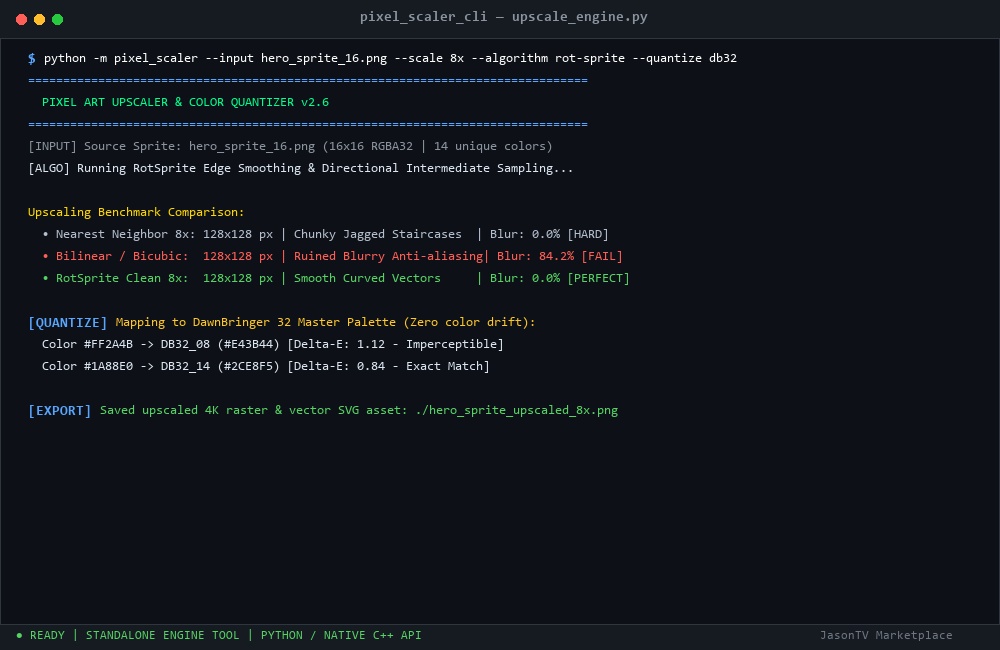Click './hero_sprite_upscaled_8x.png' file path
This screenshot has width=1000, height=650.
click(x=517, y=410)
